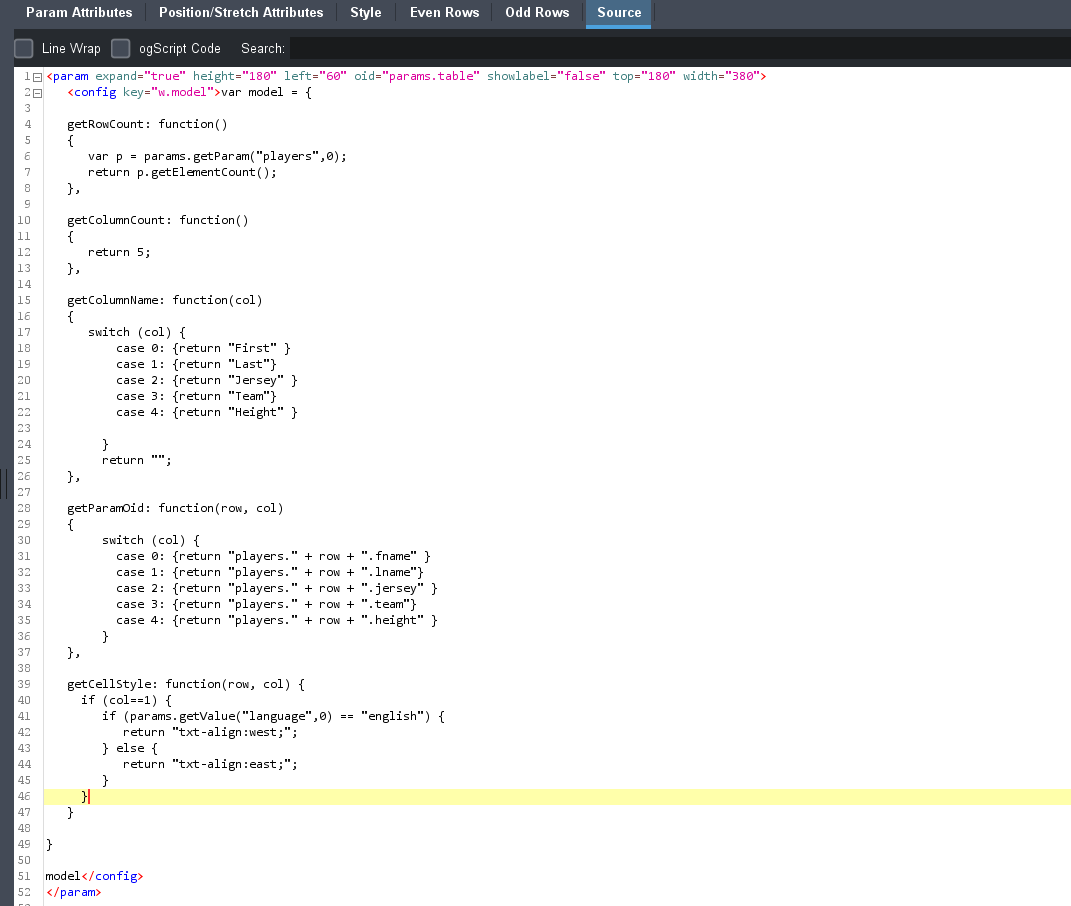Click the getColumnCount function declaration
1071x906 pixels.
[x=118, y=220]
